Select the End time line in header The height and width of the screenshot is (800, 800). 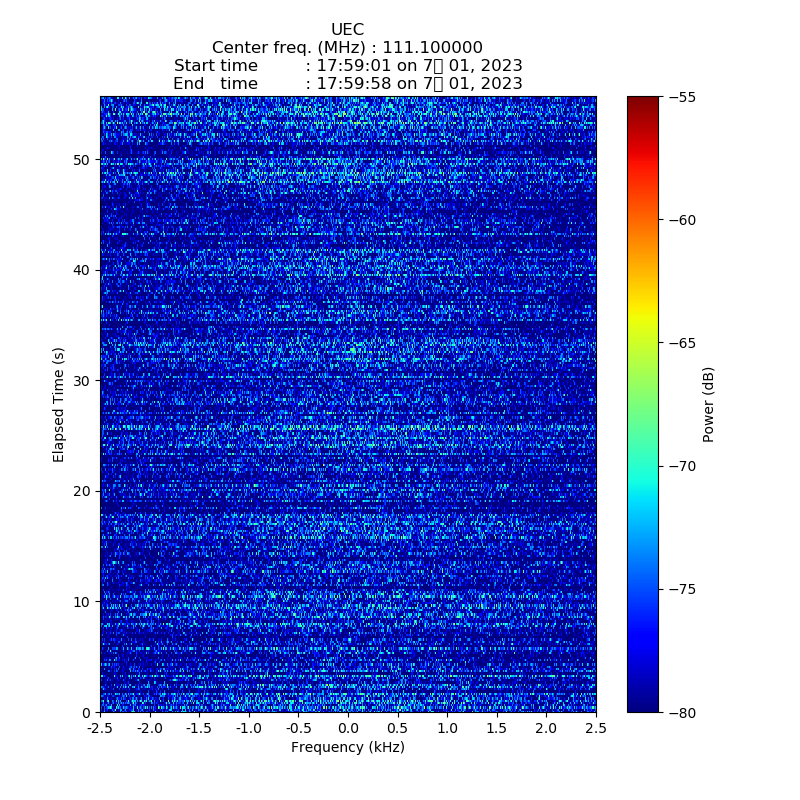pos(347,84)
